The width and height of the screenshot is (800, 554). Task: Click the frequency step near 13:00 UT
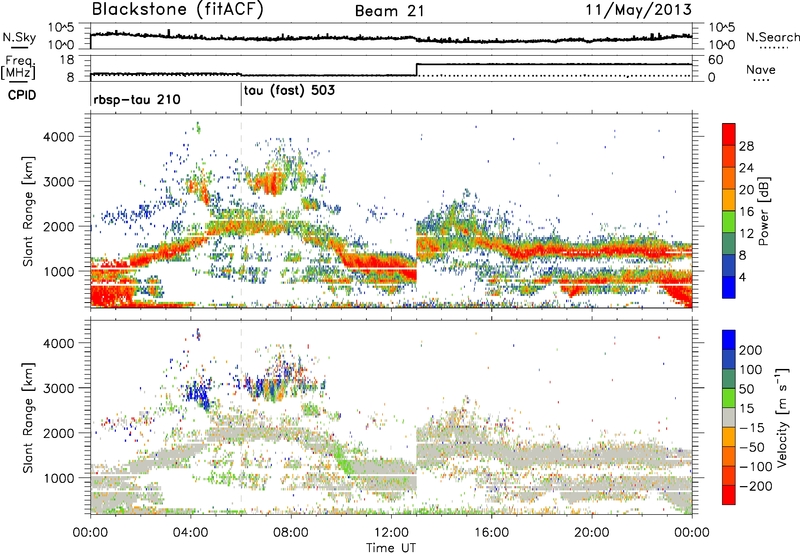coord(417,69)
